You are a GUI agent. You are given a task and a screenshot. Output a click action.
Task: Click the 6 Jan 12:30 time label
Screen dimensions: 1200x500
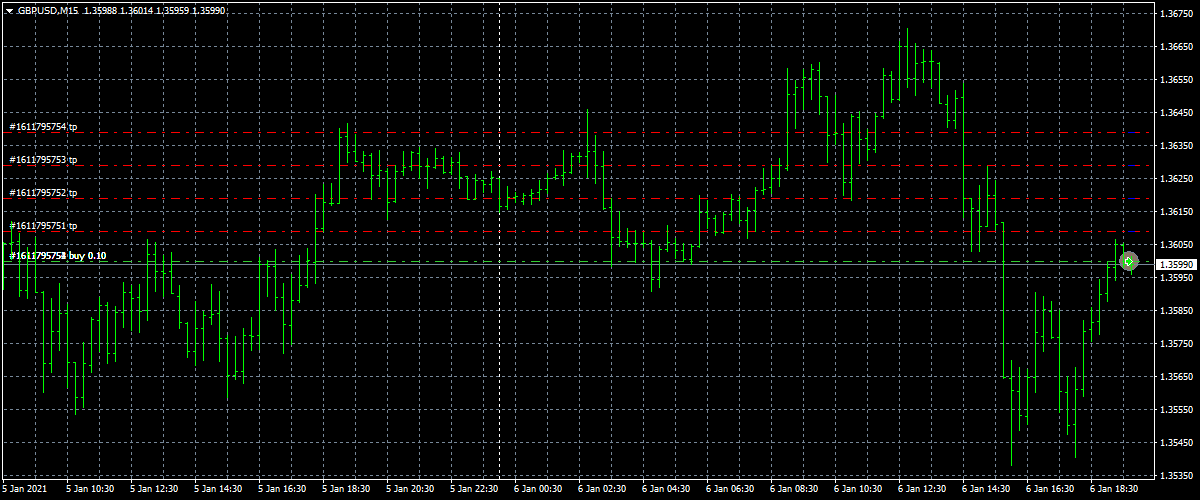click(x=921, y=491)
